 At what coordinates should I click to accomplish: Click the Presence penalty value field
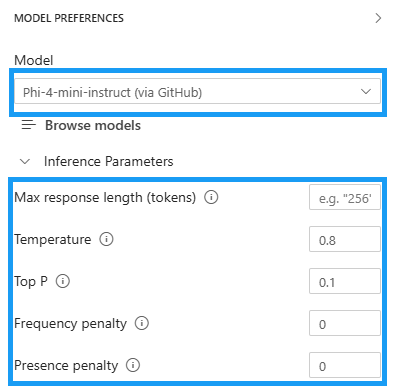[345, 365]
